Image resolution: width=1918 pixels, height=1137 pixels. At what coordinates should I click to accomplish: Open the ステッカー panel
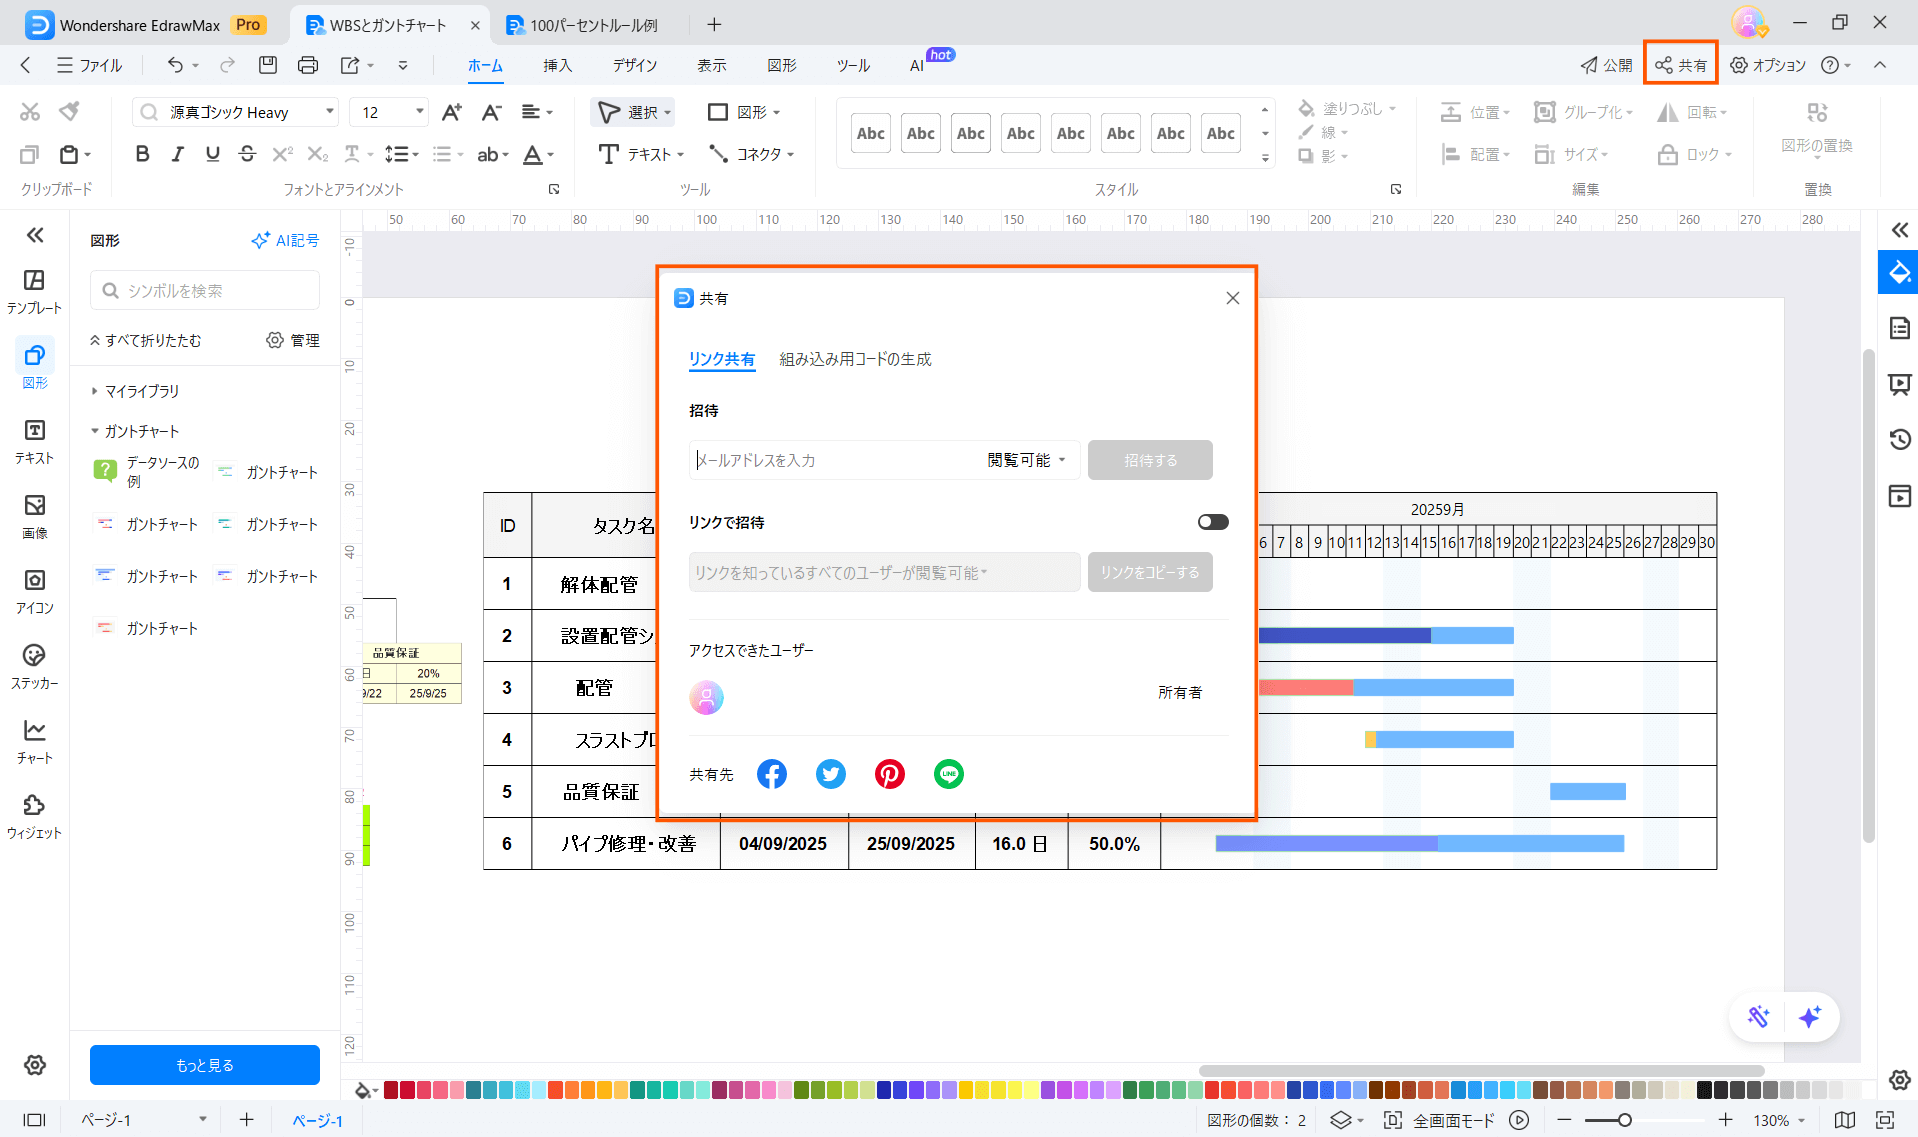point(34,665)
